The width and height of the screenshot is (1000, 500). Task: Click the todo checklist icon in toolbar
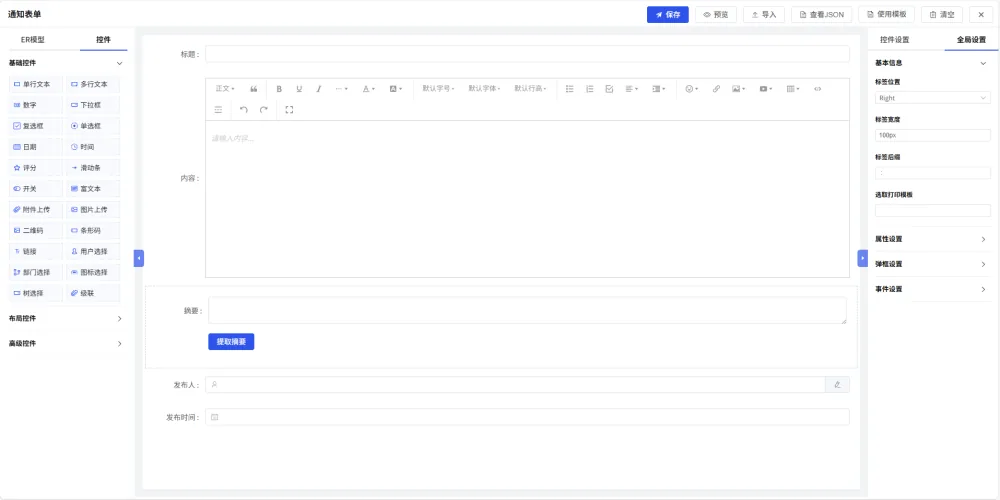point(609,89)
